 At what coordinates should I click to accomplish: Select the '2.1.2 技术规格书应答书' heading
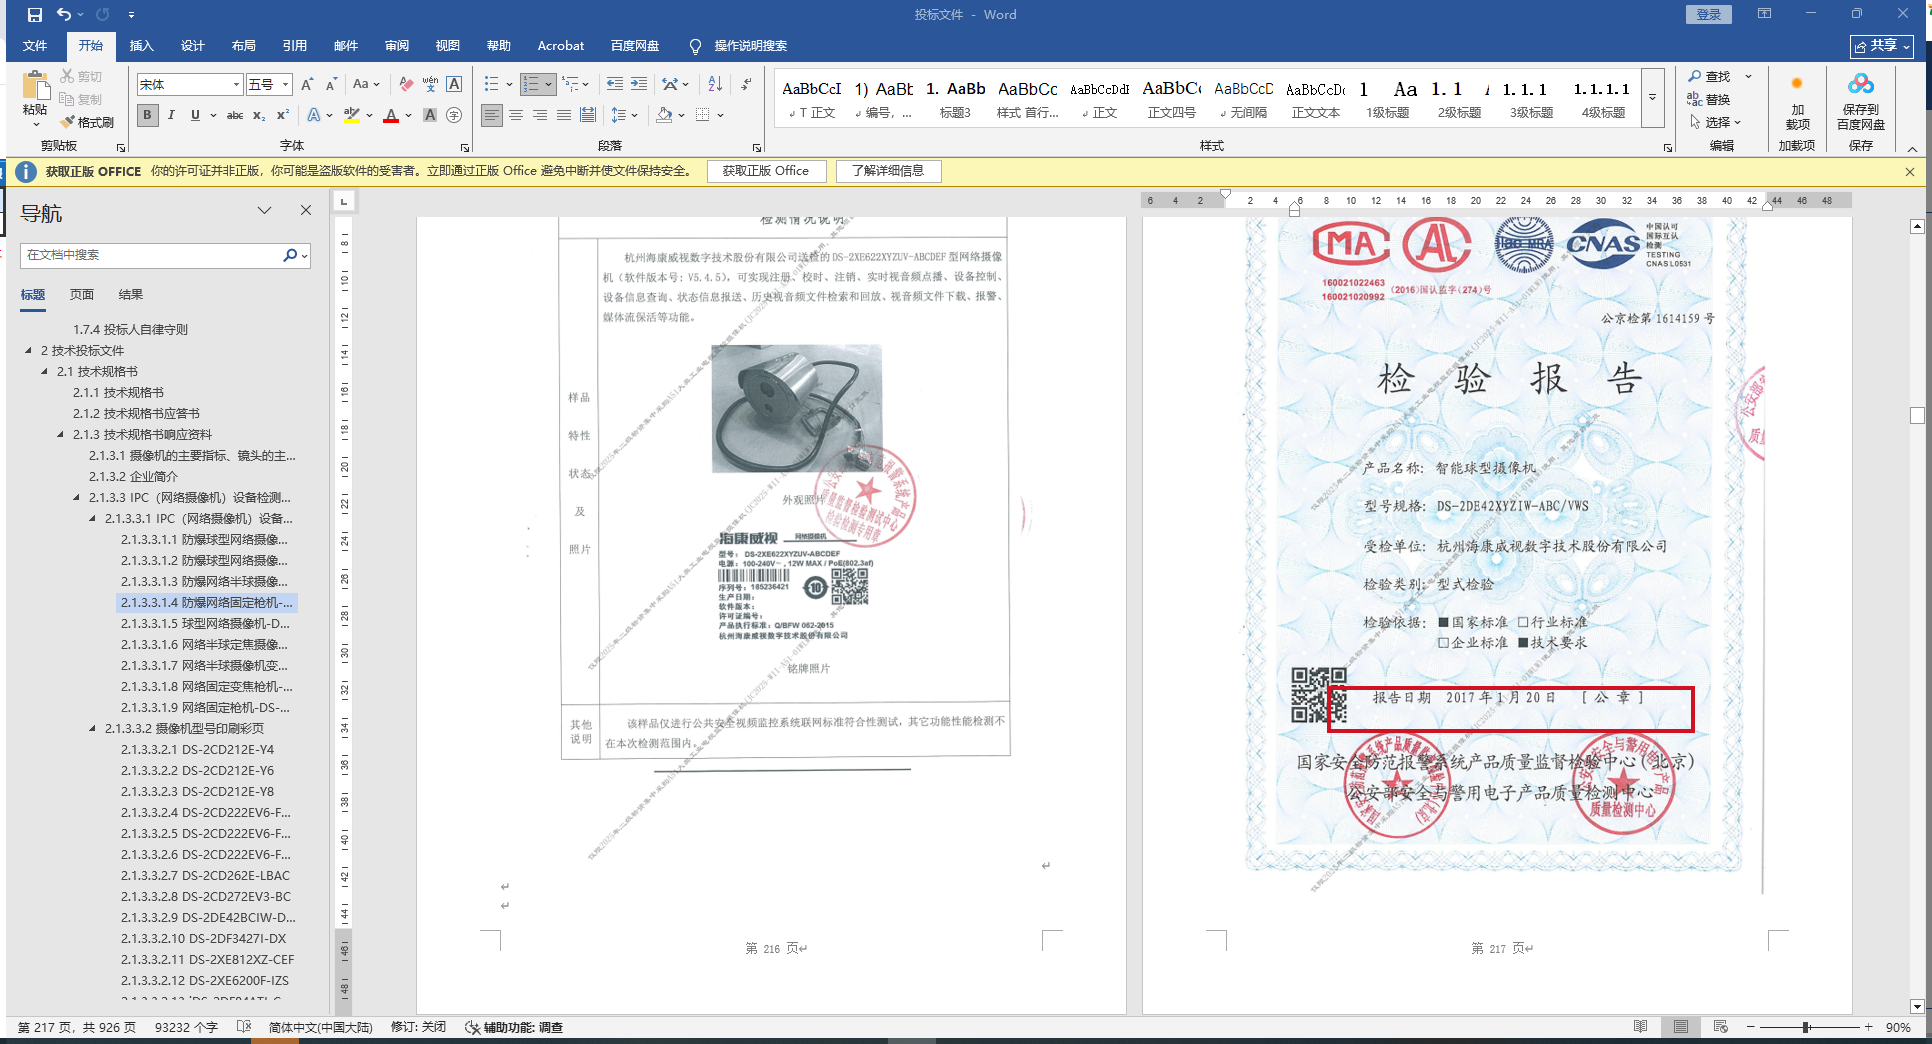coord(136,414)
